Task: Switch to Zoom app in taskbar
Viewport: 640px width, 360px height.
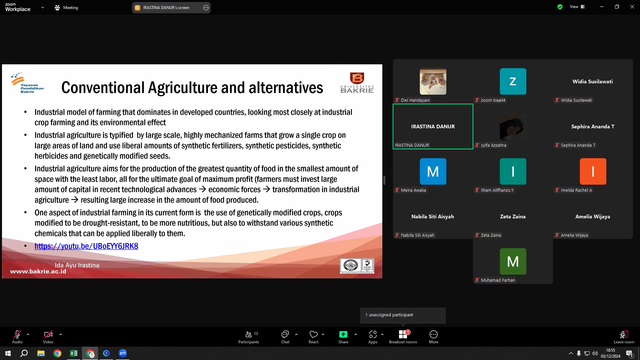Action: (x=123, y=353)
